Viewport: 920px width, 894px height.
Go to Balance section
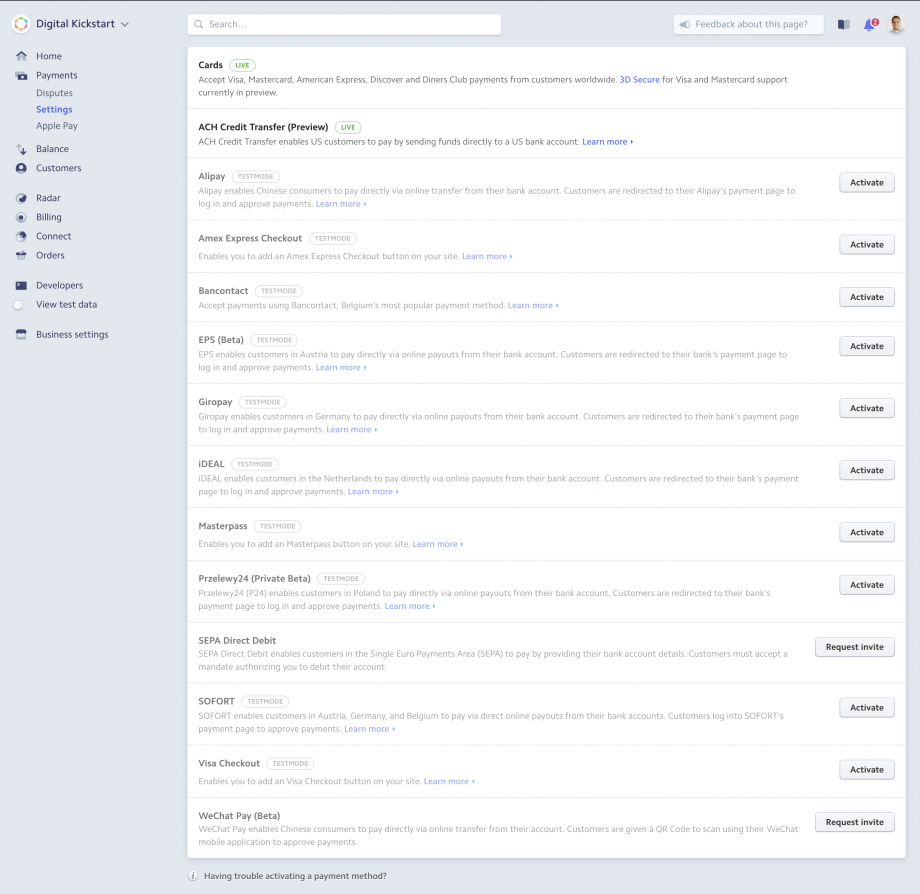(52, 149)
